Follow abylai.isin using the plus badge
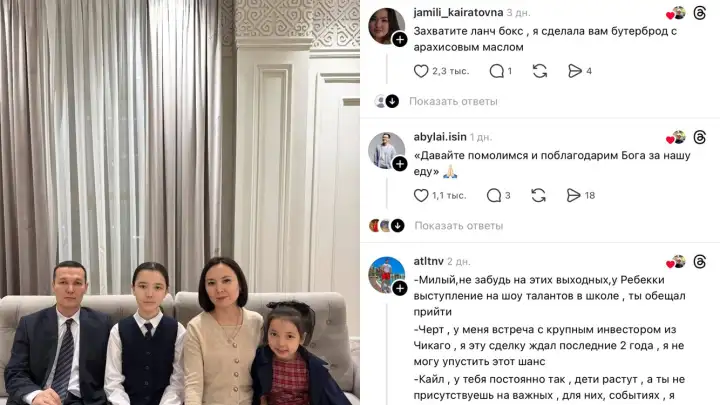Viewport: 720px width, 405px height. click(x=400, y=164)
